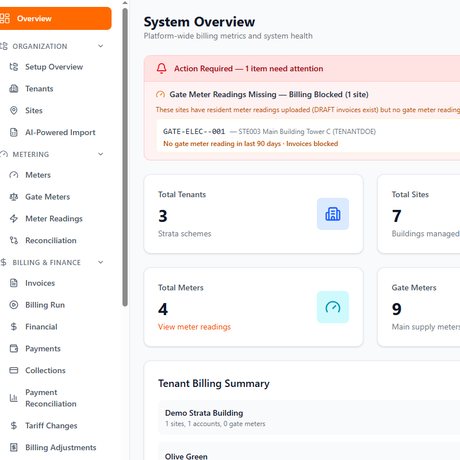Click the No gate meter reading warning text
Image resolution: width=460 pixels, height=460 pixels.
pos(250,144)
